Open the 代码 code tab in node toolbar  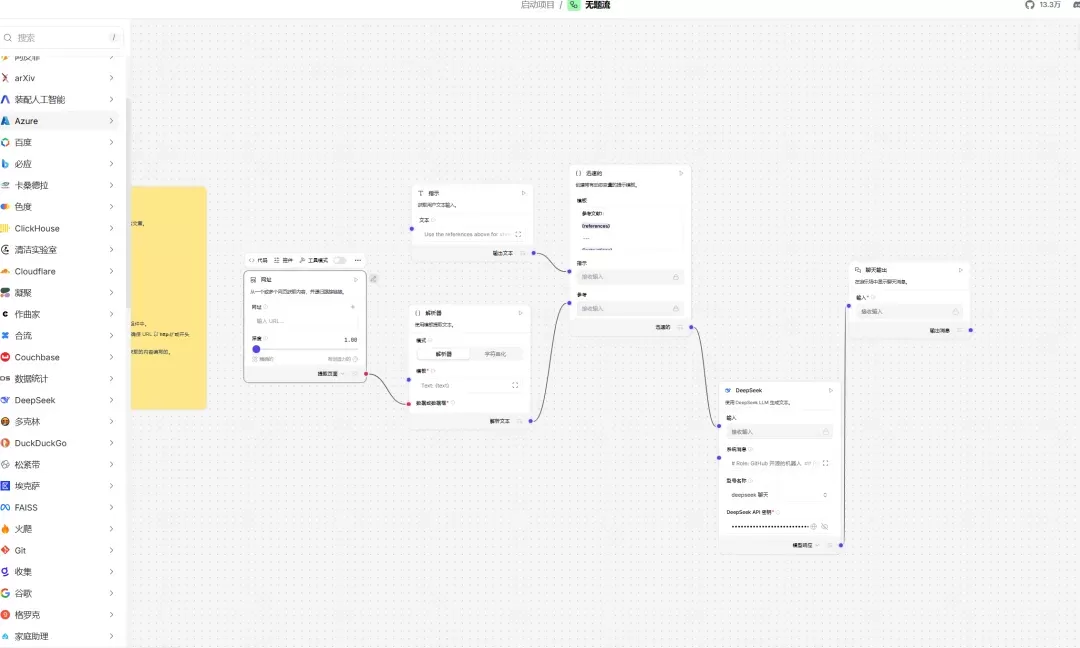(x=258, y=260)
